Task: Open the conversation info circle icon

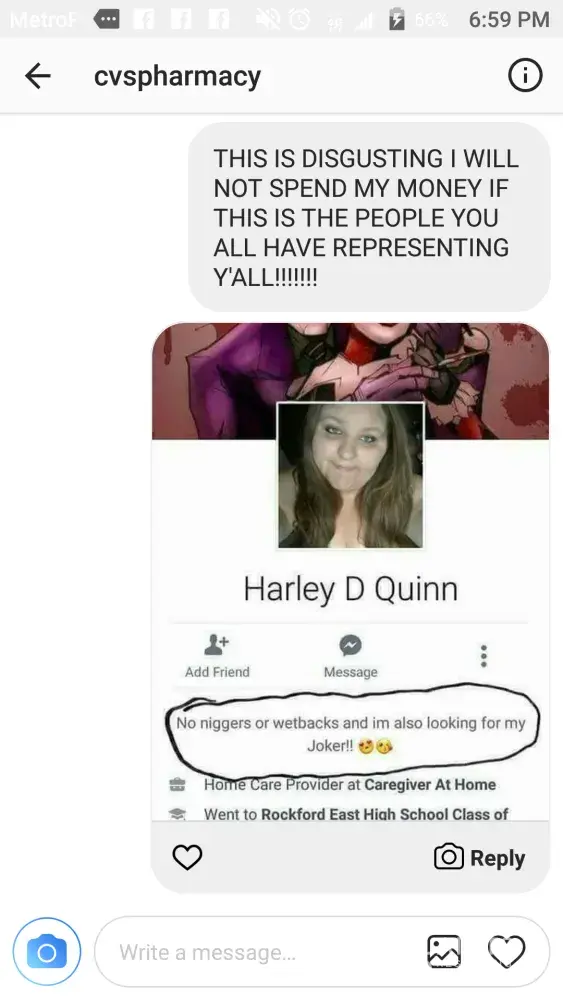Action: point(525,76)
